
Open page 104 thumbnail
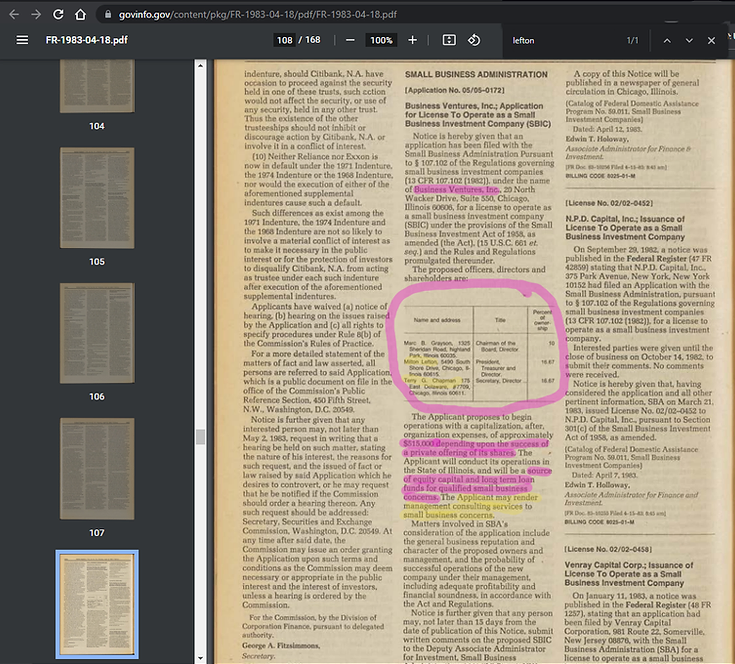click(97, 86)
